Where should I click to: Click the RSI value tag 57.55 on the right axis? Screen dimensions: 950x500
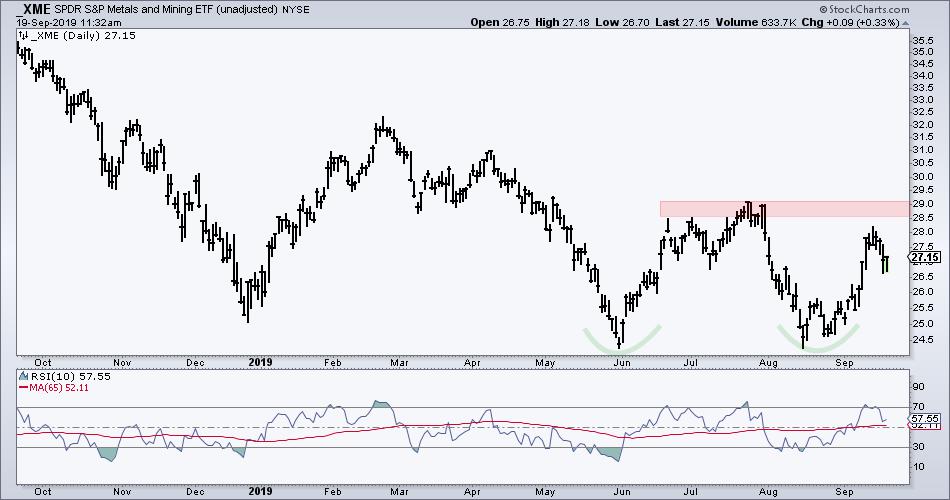pos(925,418)
